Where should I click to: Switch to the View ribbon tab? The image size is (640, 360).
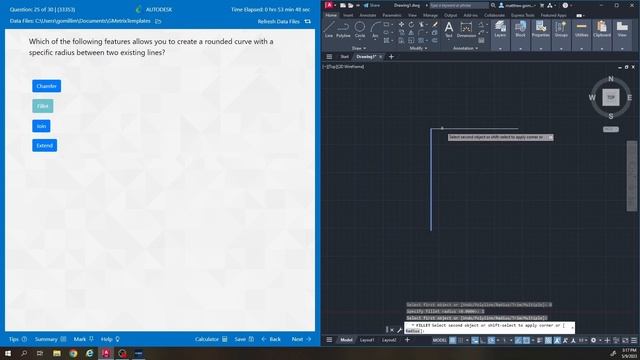point(412,15)
